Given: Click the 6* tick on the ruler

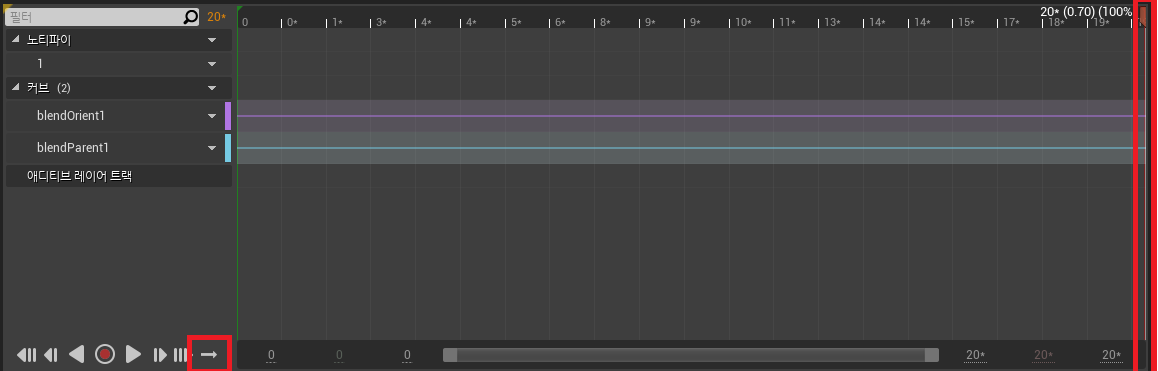Looking at the screenshot, I should (x=561, y=22).
